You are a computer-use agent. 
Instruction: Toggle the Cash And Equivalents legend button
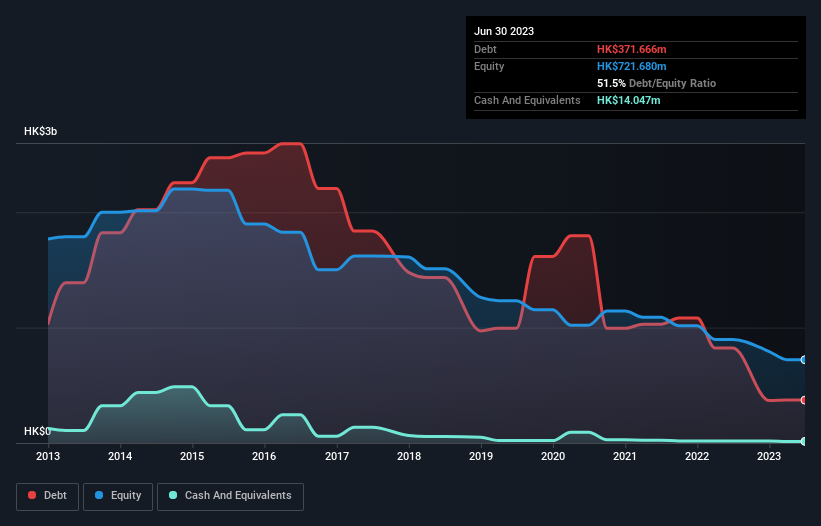pos(230,496)
